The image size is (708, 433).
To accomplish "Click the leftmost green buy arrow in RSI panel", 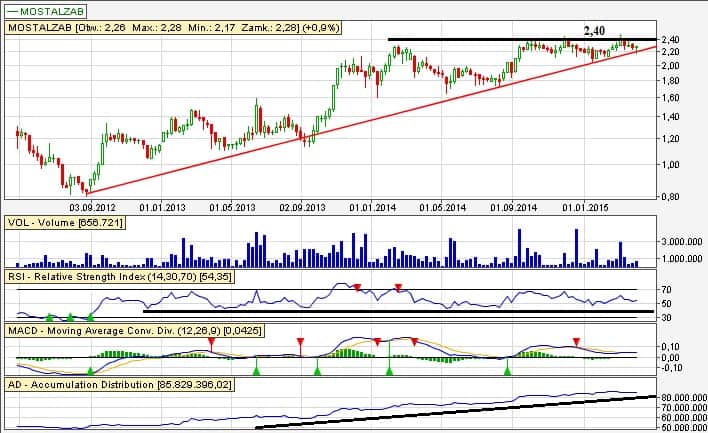I will click(49, 316).
